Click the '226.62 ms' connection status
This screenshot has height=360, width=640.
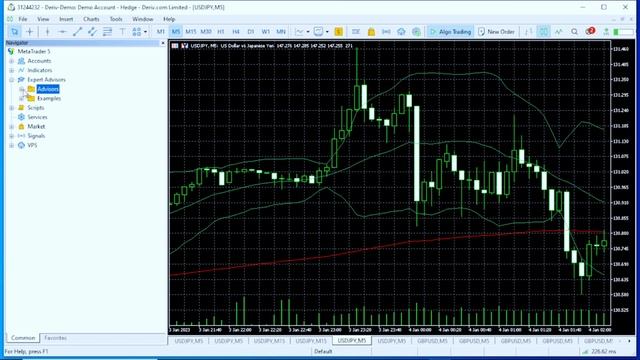(x=603, y=351)
